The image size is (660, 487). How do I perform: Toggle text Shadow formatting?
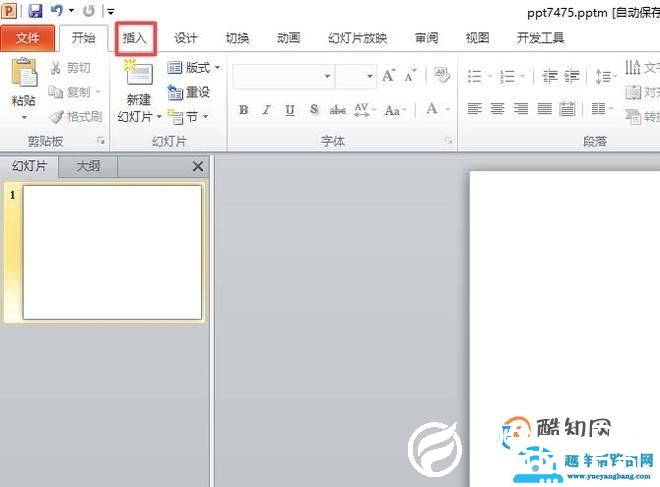pos(314,110)
